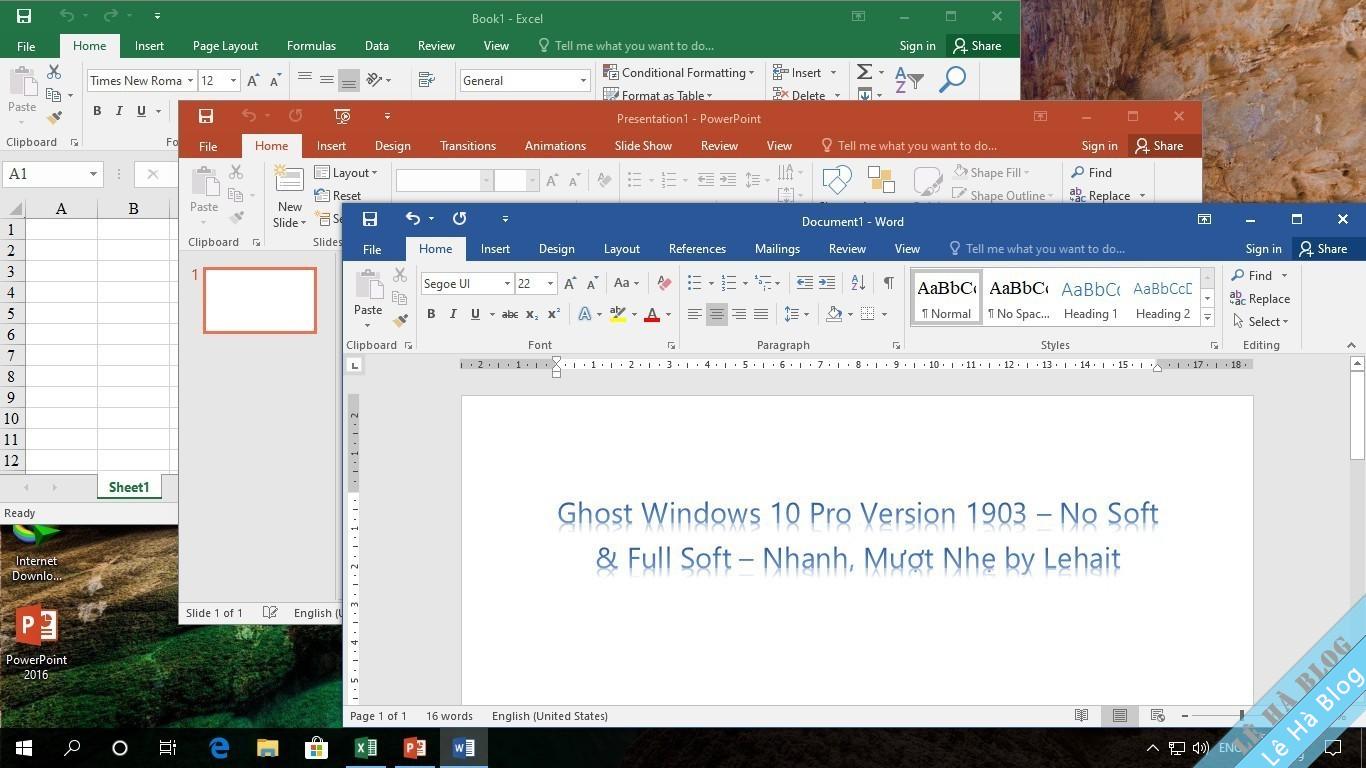The height and width of the screenshot is (768, 1366).
Task: Click Undo in Word quick access toolbar
Action: pos(412,219)
